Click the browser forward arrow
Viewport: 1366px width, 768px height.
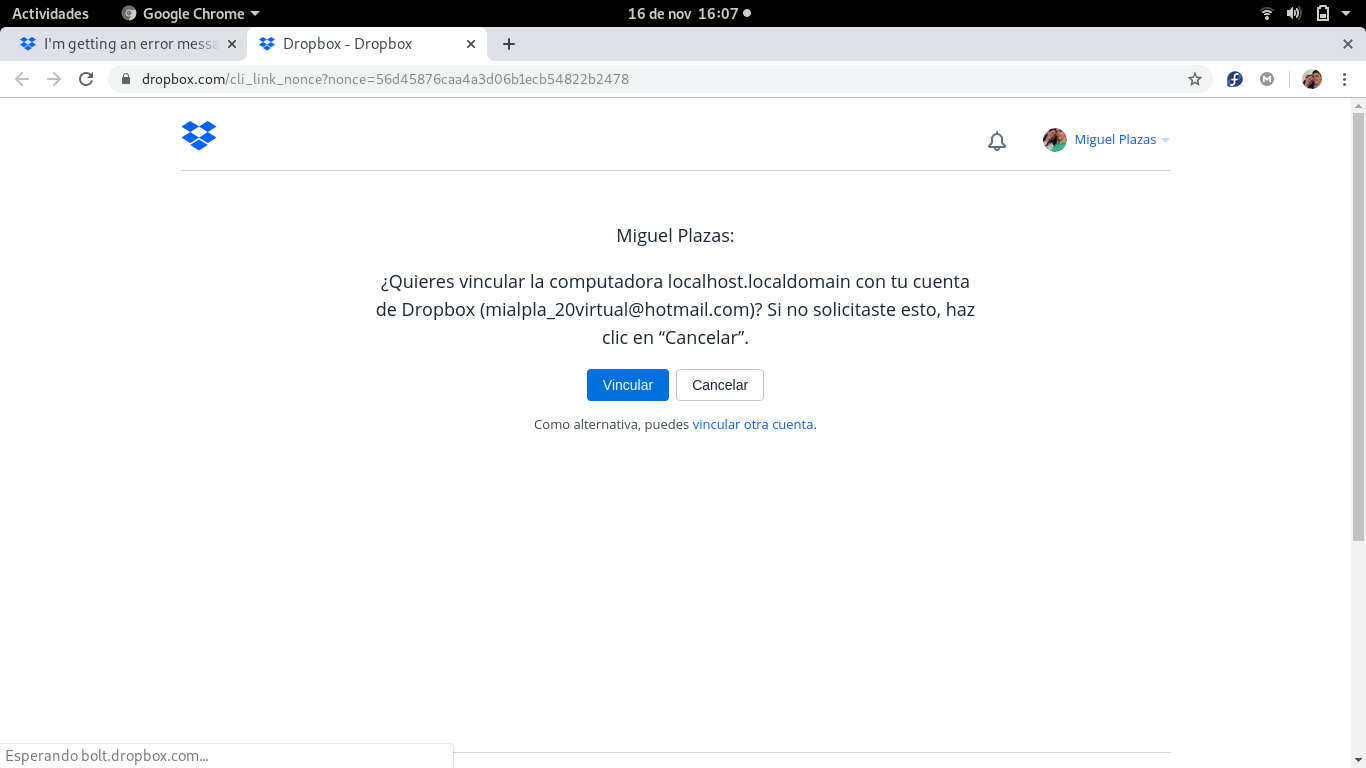click(x=54, y=79)
